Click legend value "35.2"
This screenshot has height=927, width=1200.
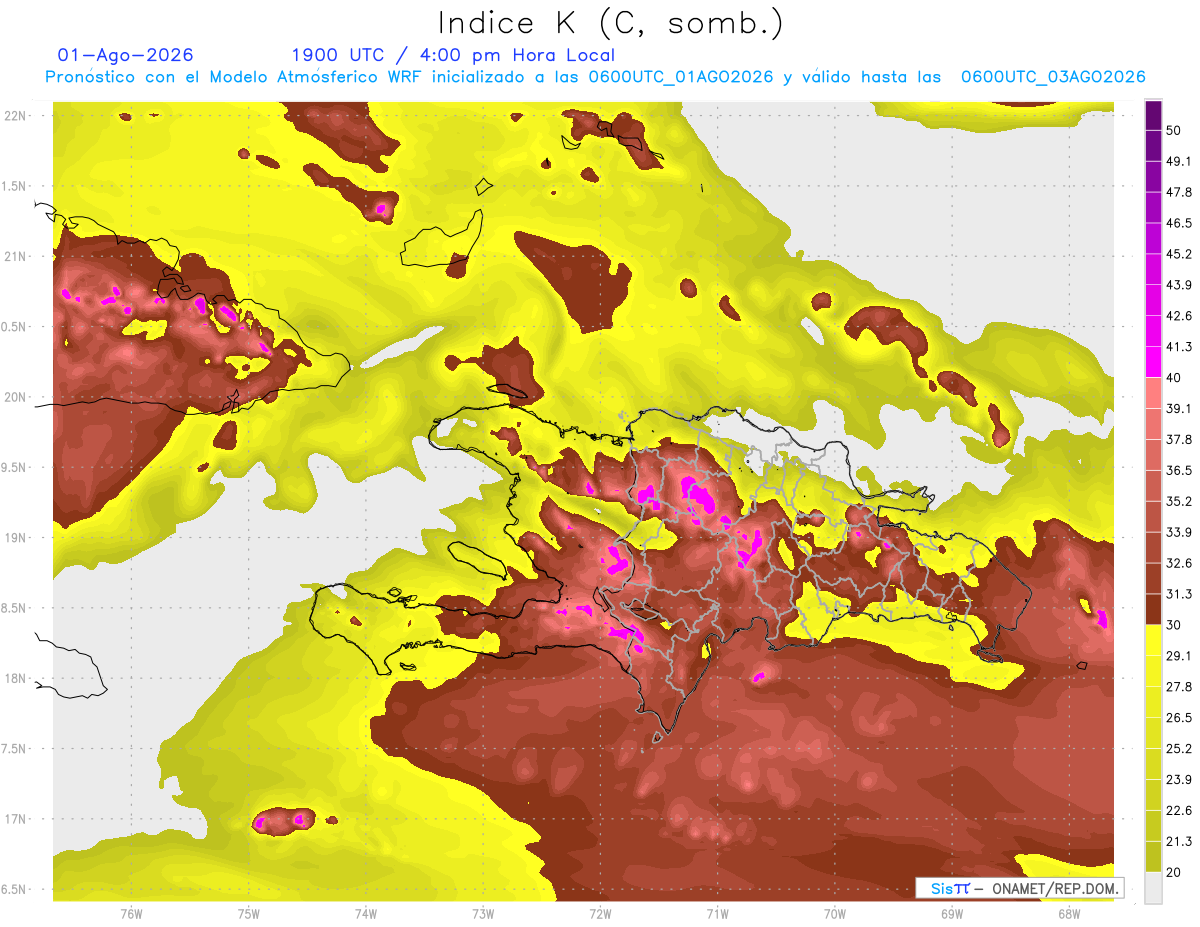(1178, 501)
